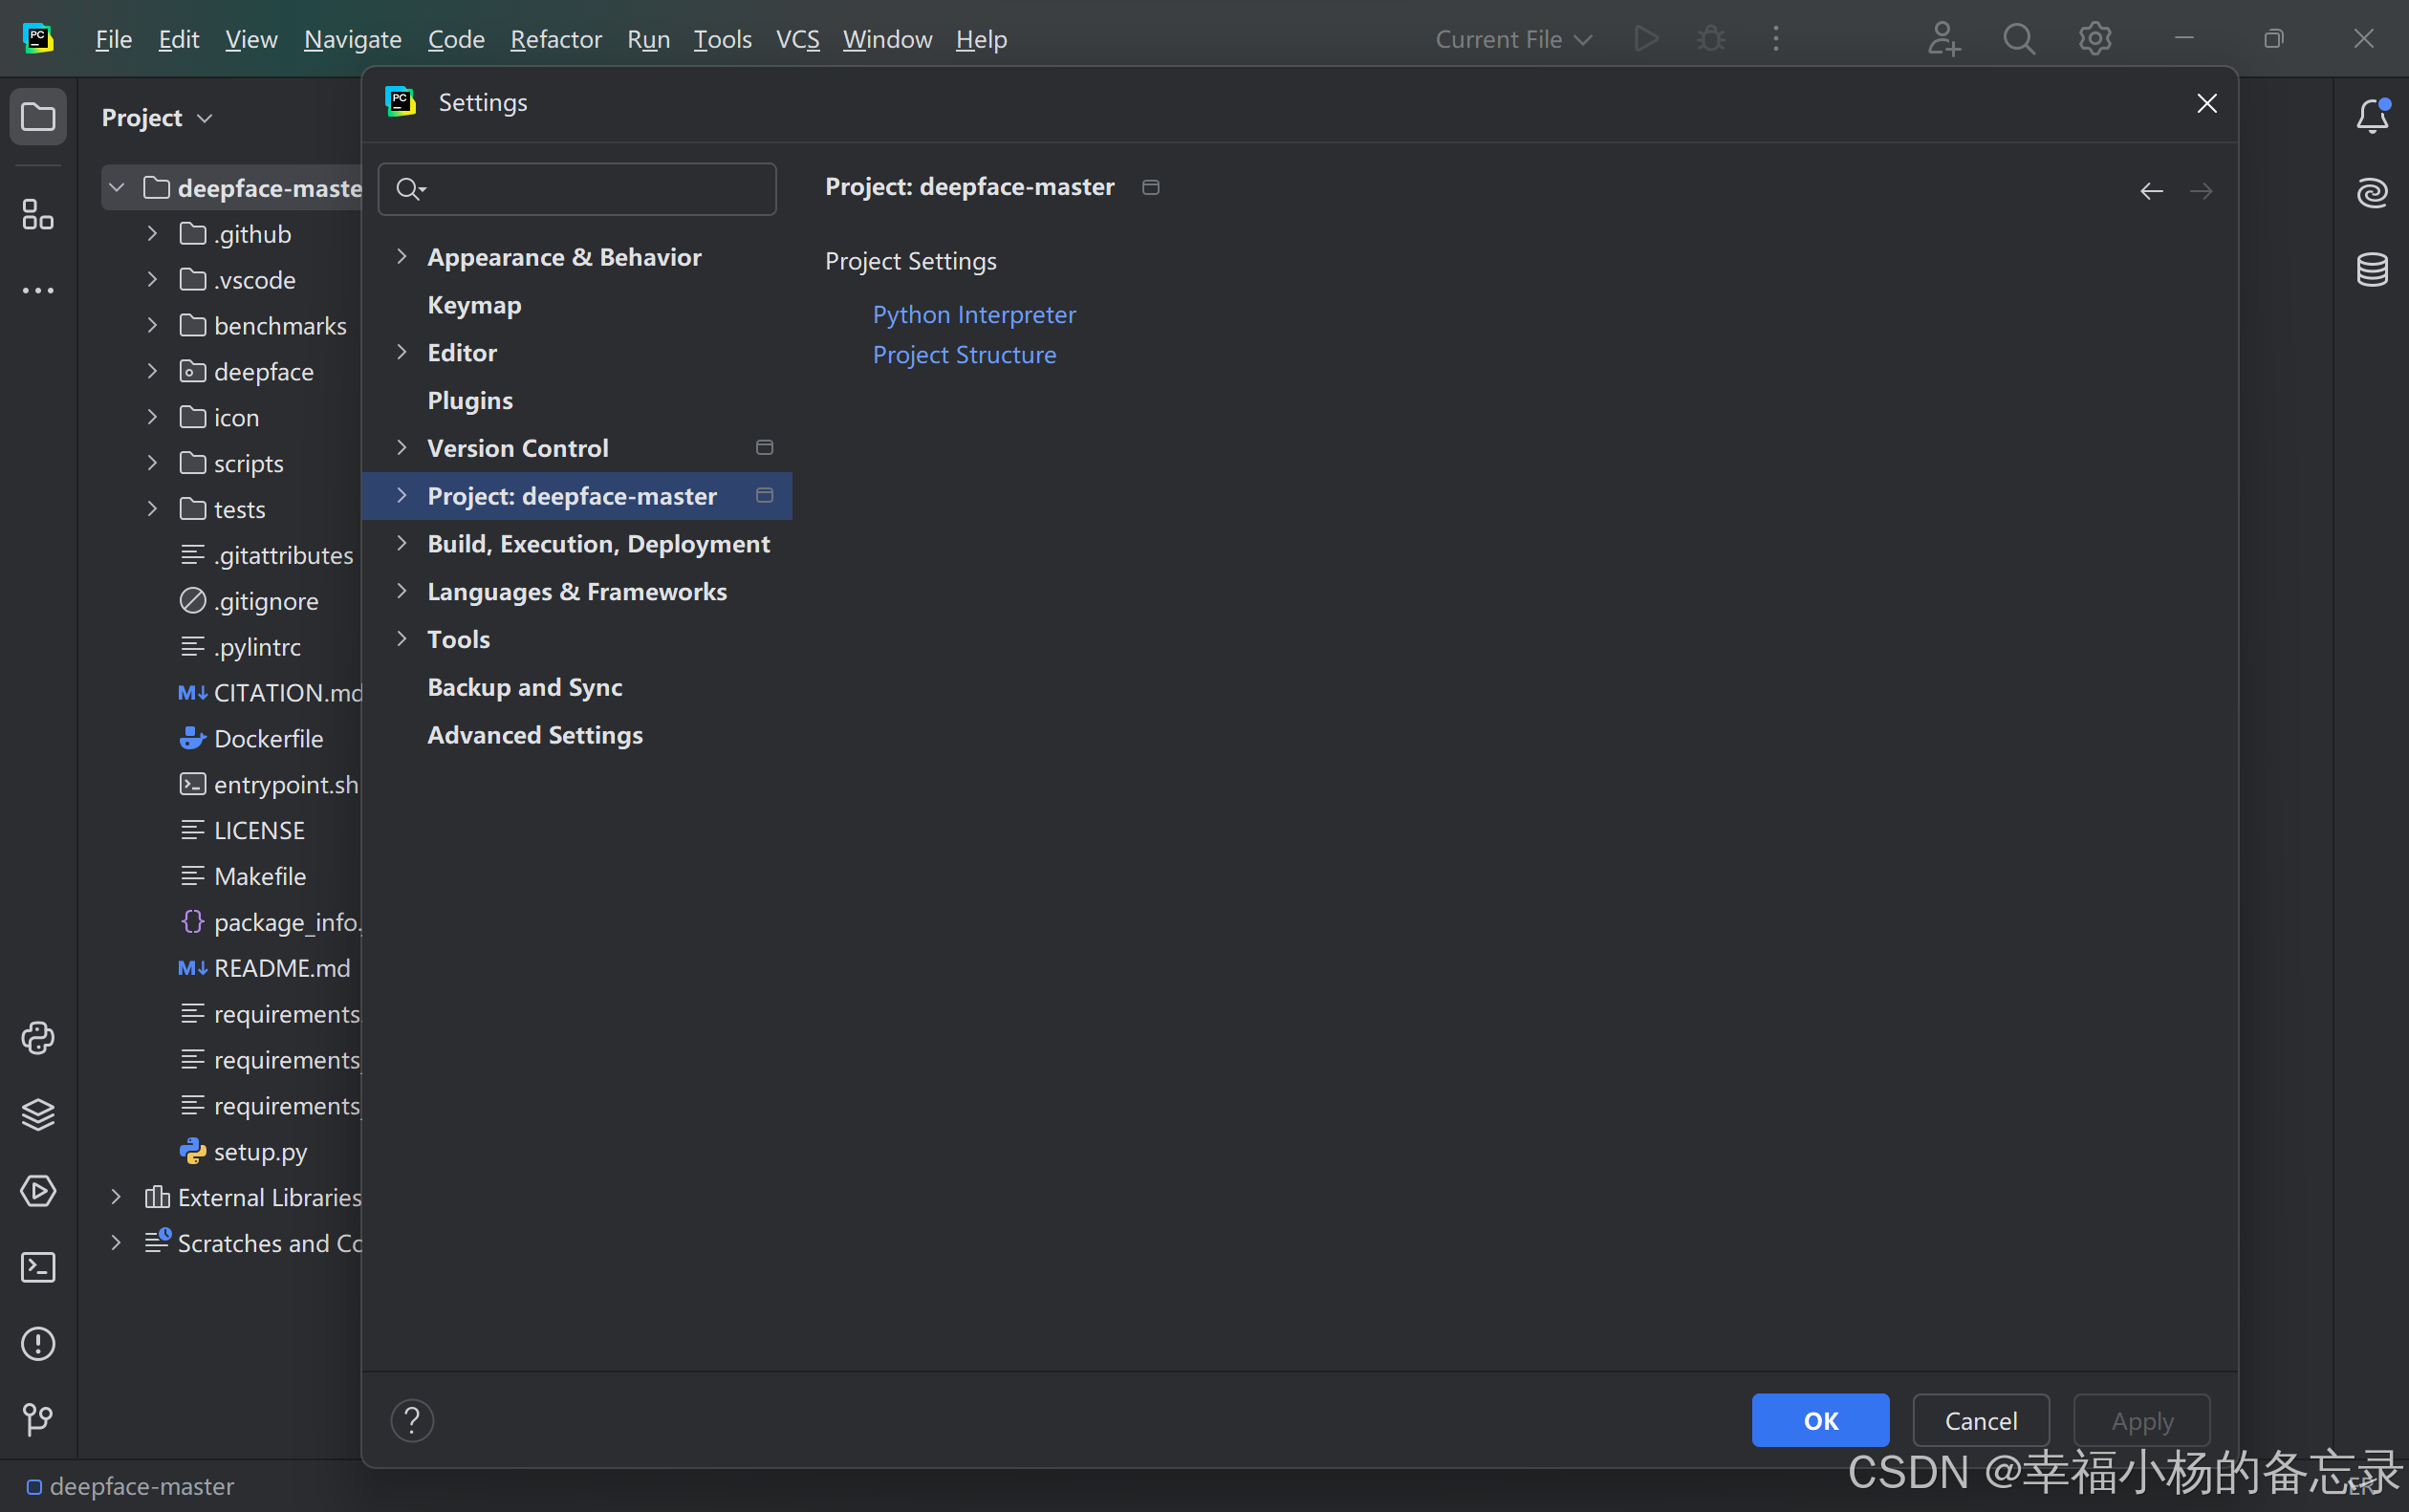2409x1512 pixels.
Task: Expand the benchmarks folder
Action: pyautogui.click(x=152, y=325)
